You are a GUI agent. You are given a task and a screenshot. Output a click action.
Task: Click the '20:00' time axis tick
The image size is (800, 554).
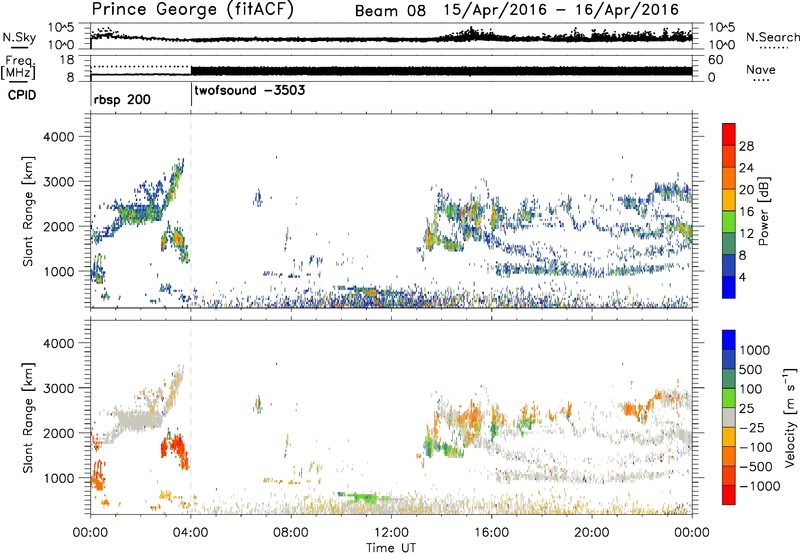[592, 533]
